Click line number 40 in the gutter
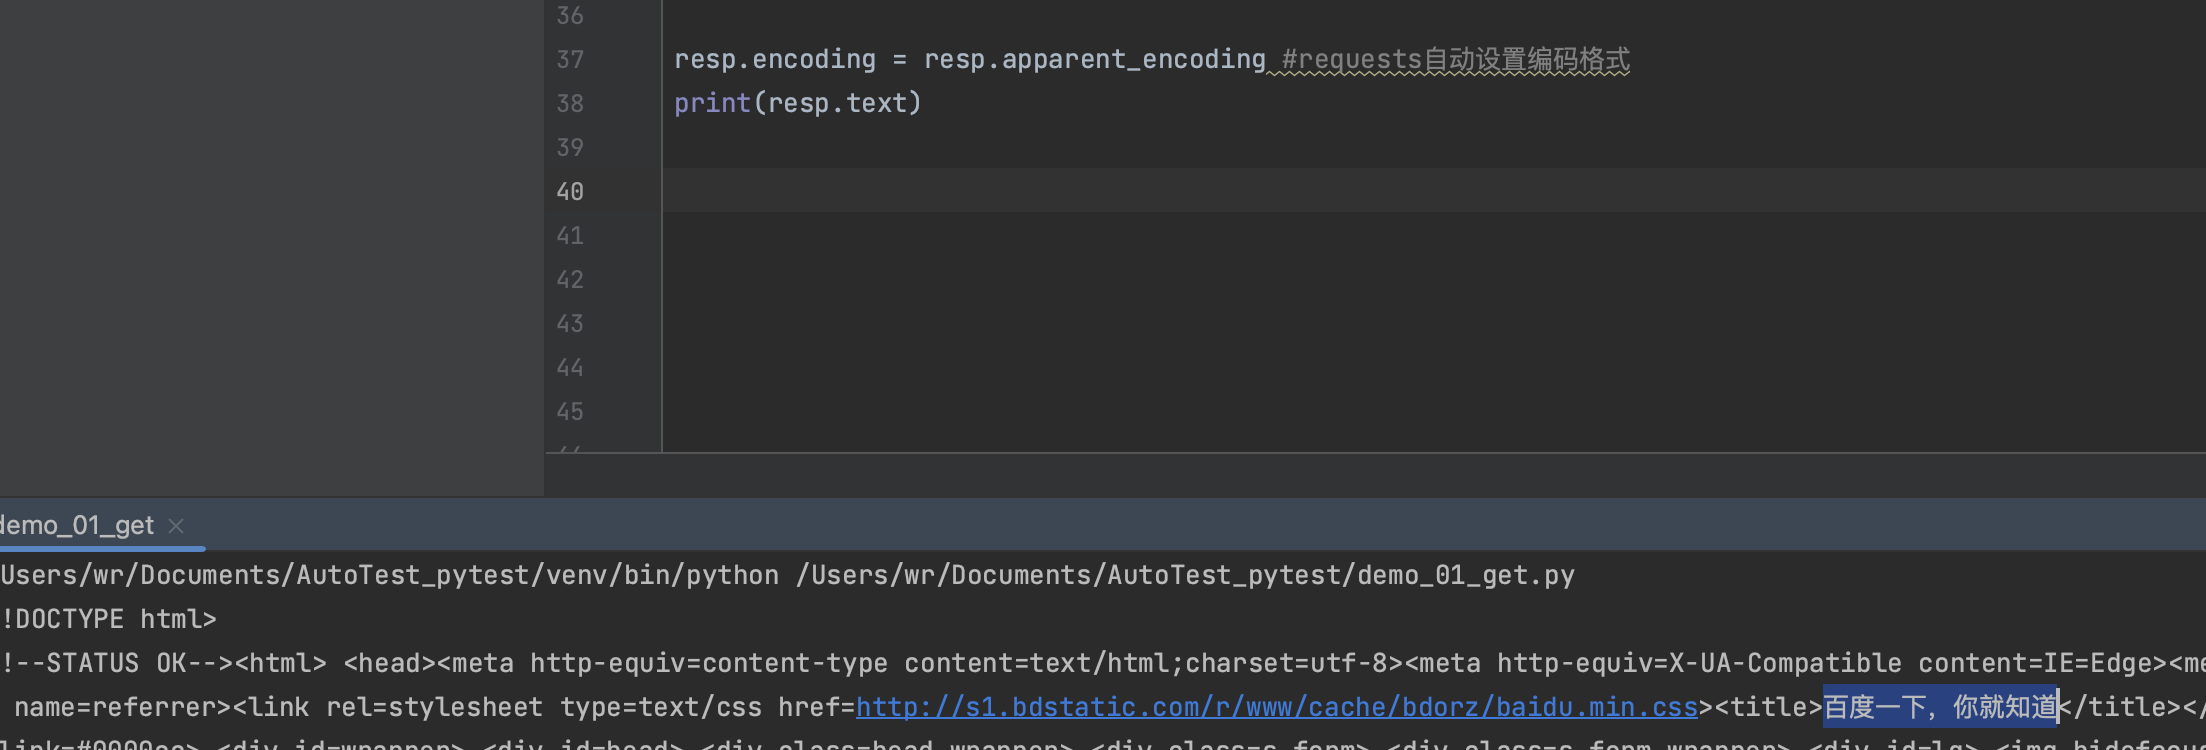The image size is (2206, 750). point(570,192)
